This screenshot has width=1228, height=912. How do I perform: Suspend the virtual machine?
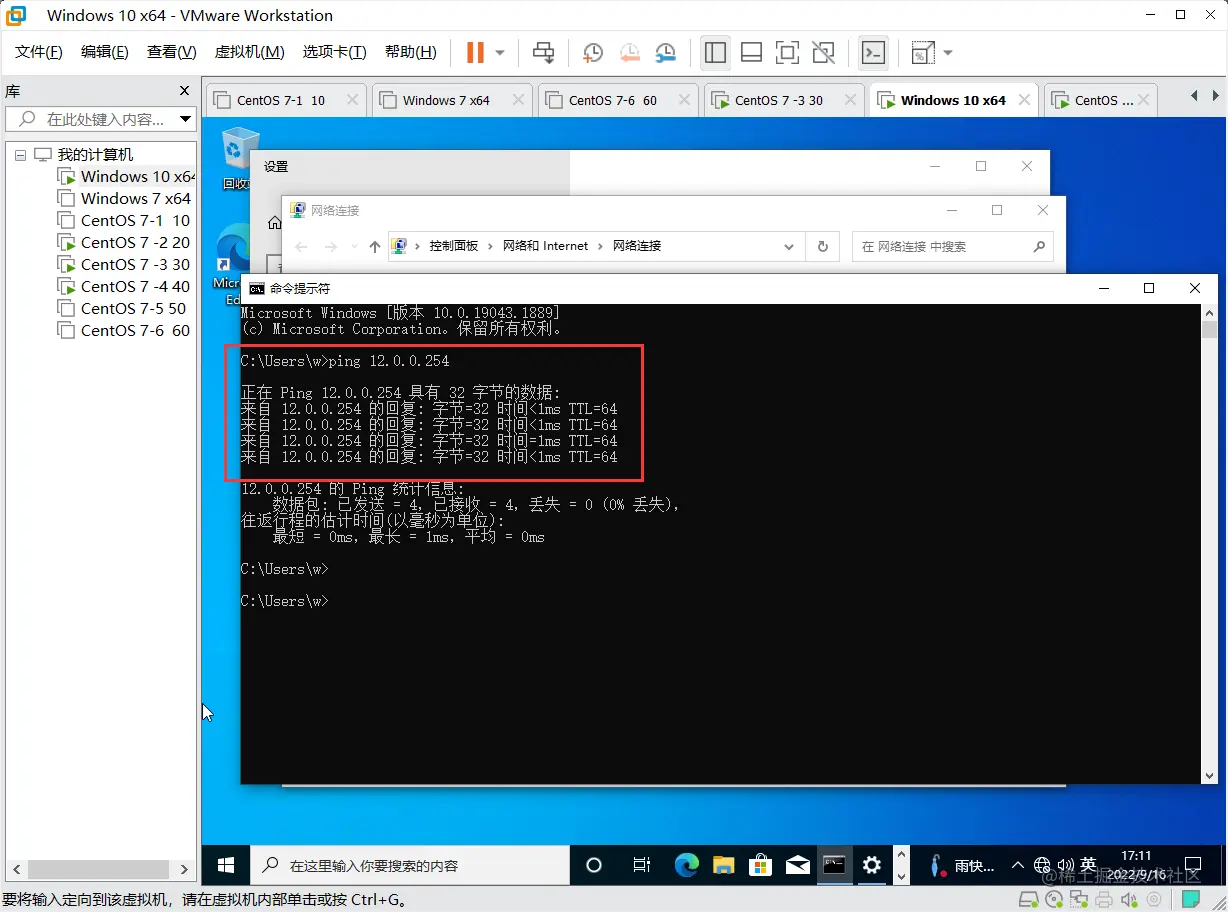(x=478, y=52)
